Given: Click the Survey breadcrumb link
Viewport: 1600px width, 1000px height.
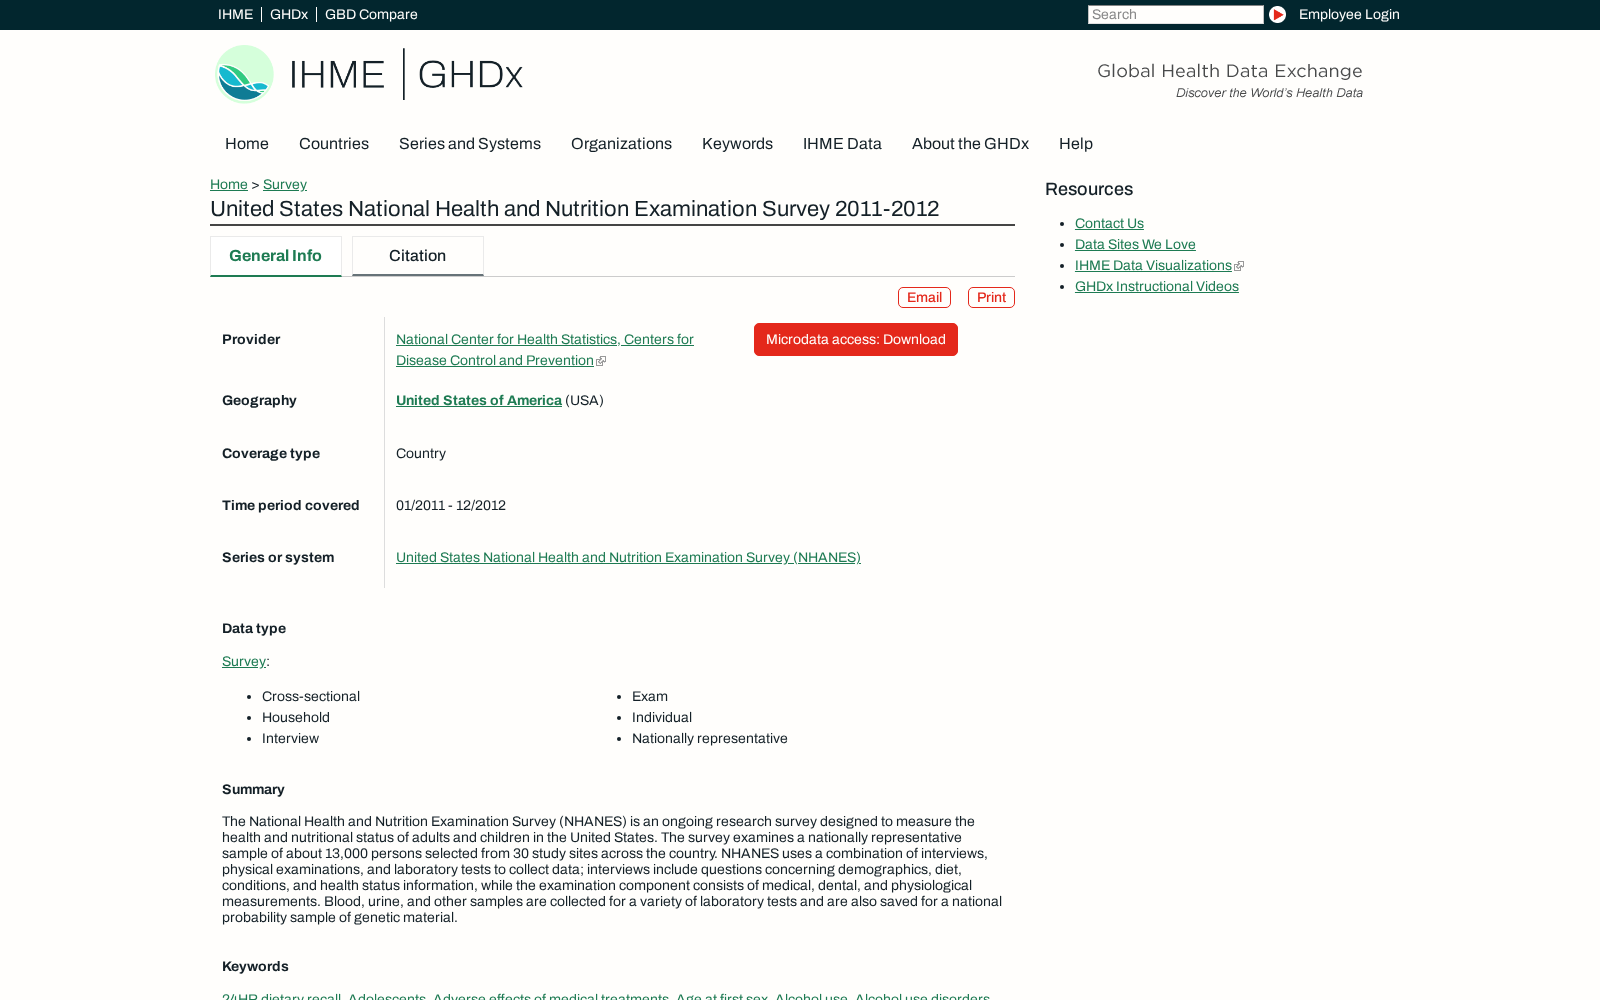Looking at the screenshot, I should pos(285,184).
